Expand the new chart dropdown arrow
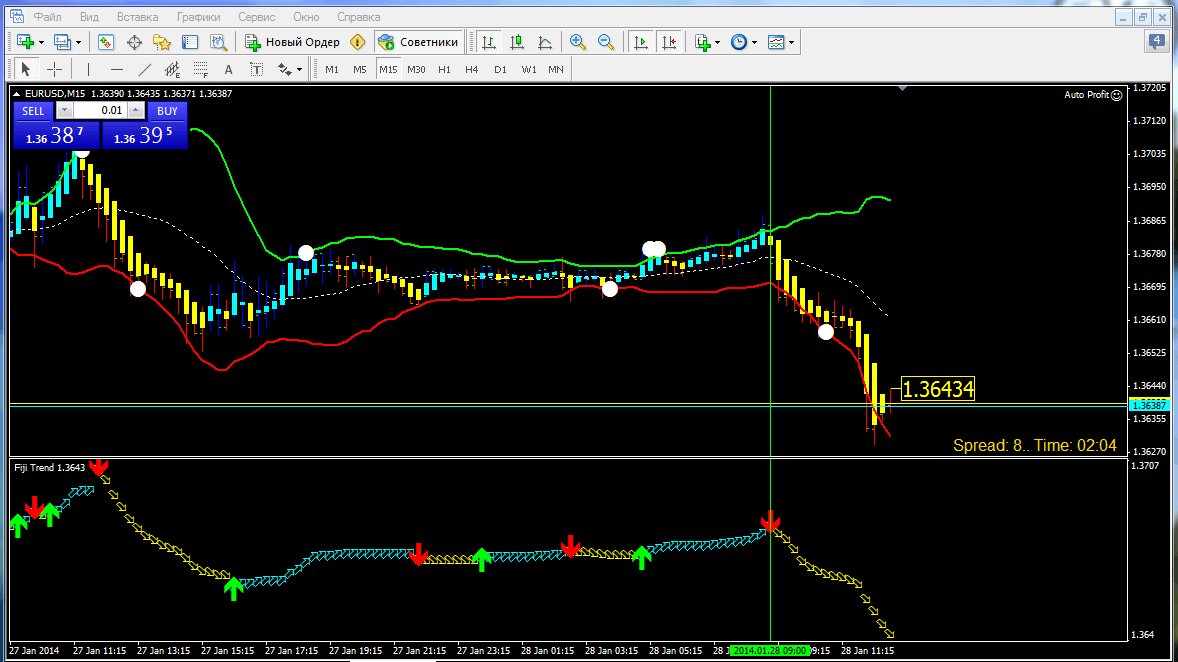This screenshot has width=1178, height=662. (x=41, y=42)
